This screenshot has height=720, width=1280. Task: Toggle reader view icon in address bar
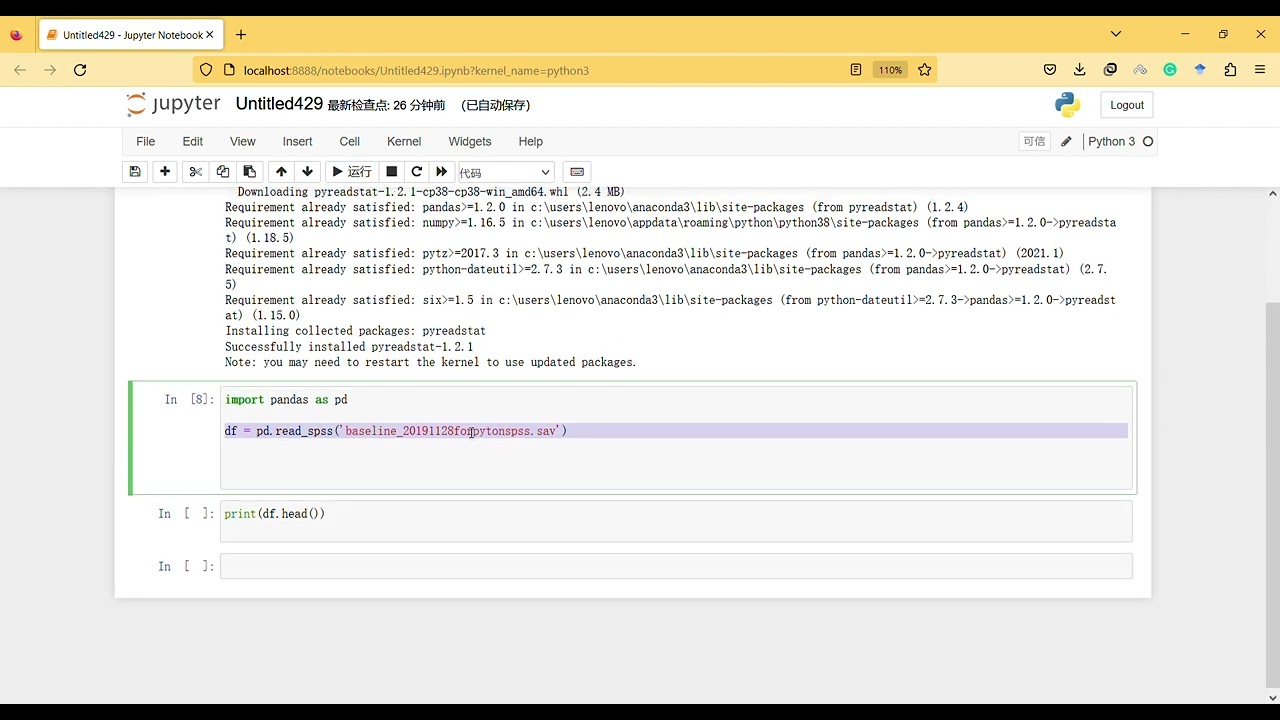point(856,70)
